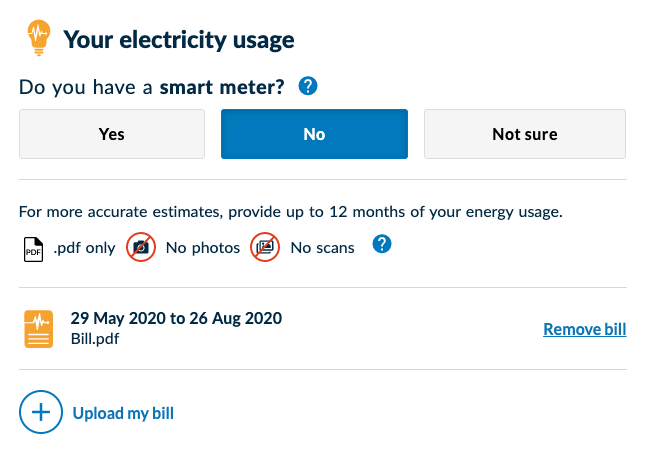Click the circled plus upload icon
This screenshot has height=451, width=645.
41,412
